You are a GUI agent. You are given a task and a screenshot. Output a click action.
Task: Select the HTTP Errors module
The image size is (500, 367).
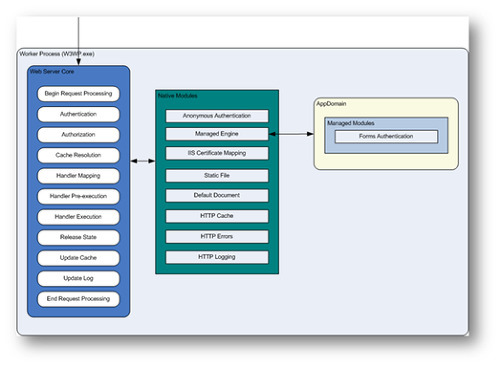(x=217, y=237)
